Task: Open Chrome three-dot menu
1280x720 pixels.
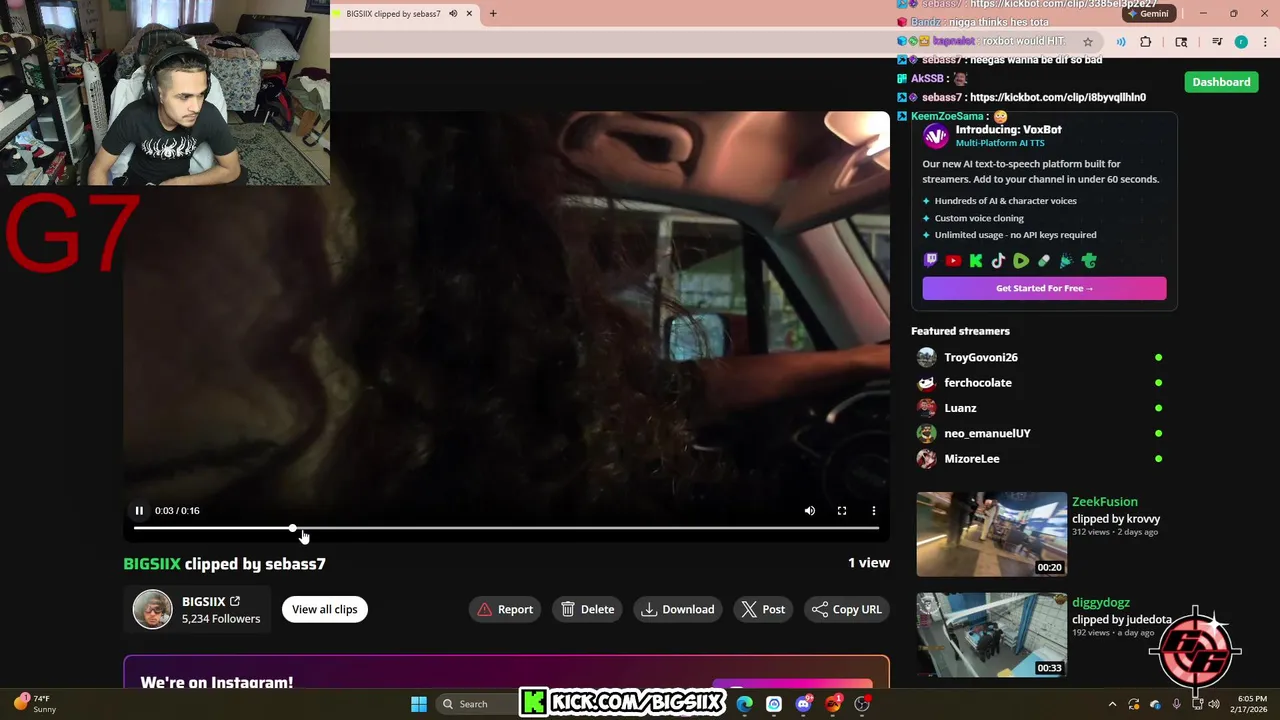Action: [x=1265, y=42]
